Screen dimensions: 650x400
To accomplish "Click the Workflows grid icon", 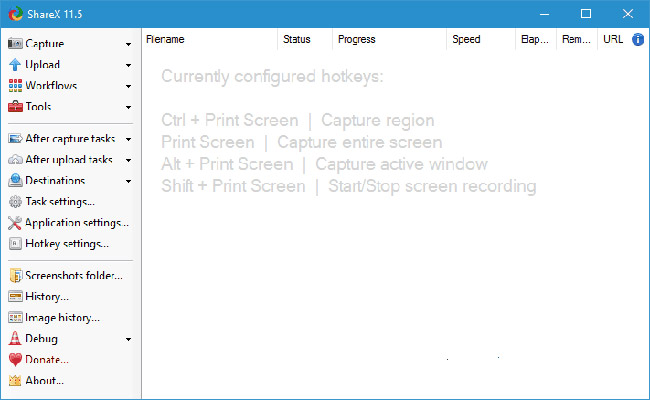I will point(15,85).
